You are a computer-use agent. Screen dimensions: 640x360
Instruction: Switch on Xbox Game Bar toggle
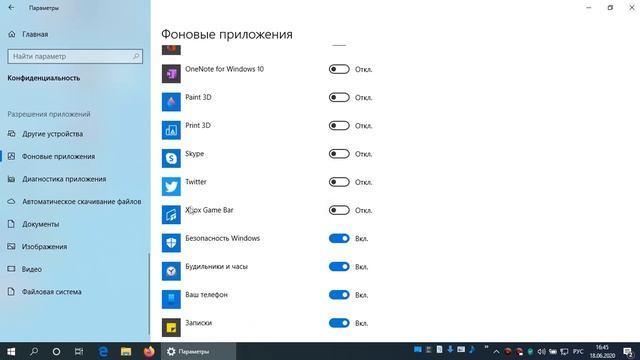coord(339,210)
